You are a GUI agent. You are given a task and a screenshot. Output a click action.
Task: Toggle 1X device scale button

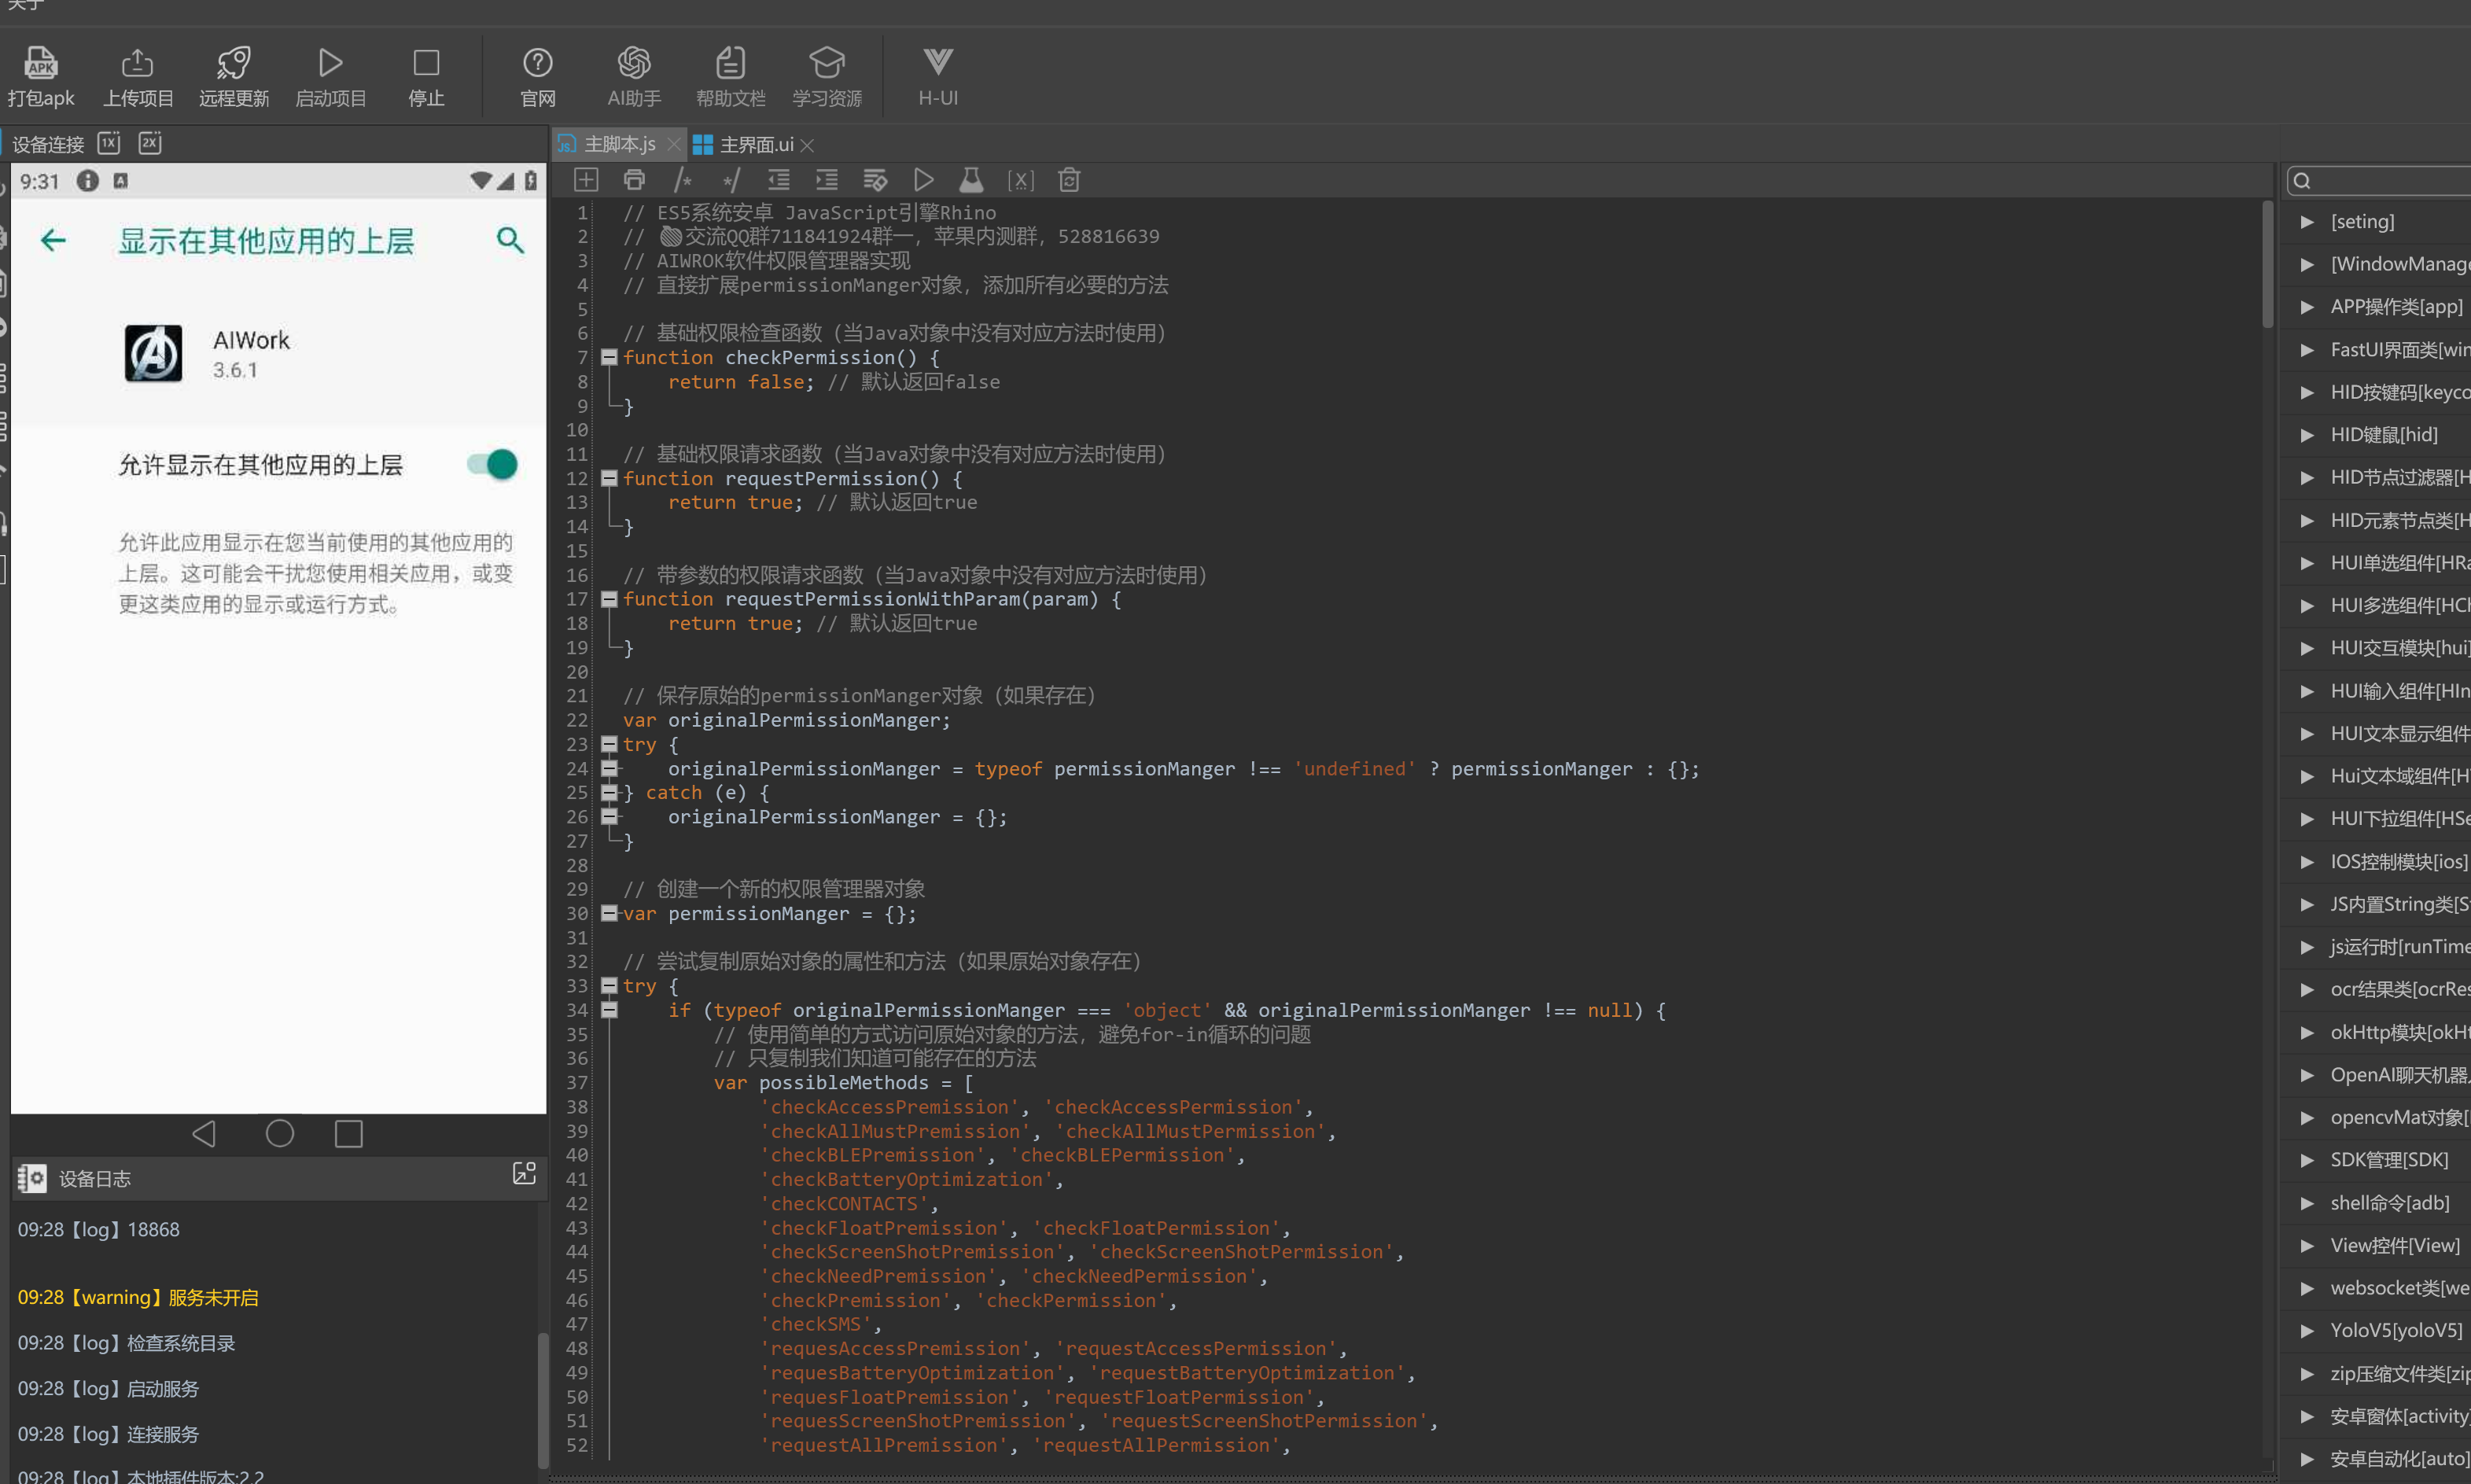pos(109,143)
